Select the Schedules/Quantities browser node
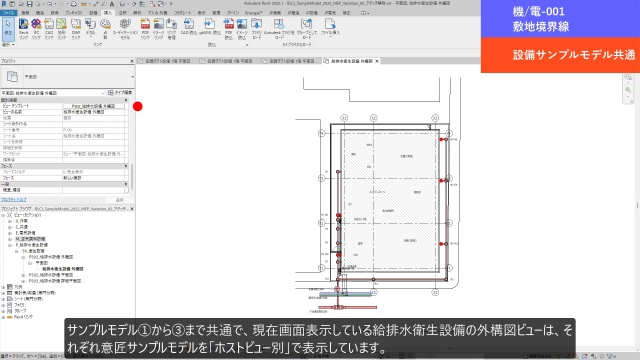This screenshot has width=640, height=360. [35, 293]
